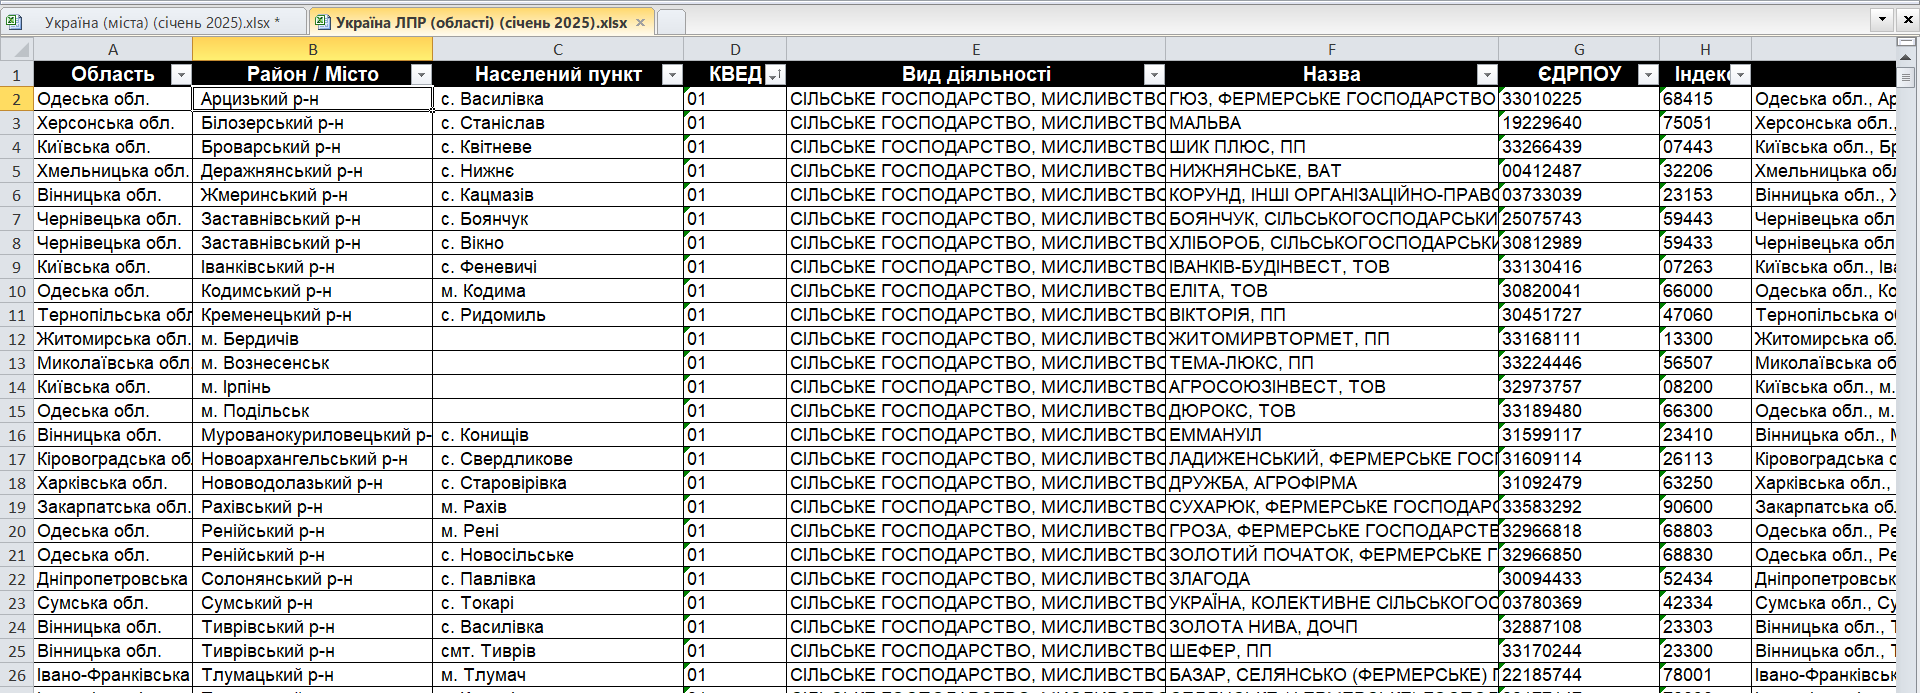Click the Excel icon on first tab
Image resolution: width=1920 pixels, height=693 pixels.
14,21
